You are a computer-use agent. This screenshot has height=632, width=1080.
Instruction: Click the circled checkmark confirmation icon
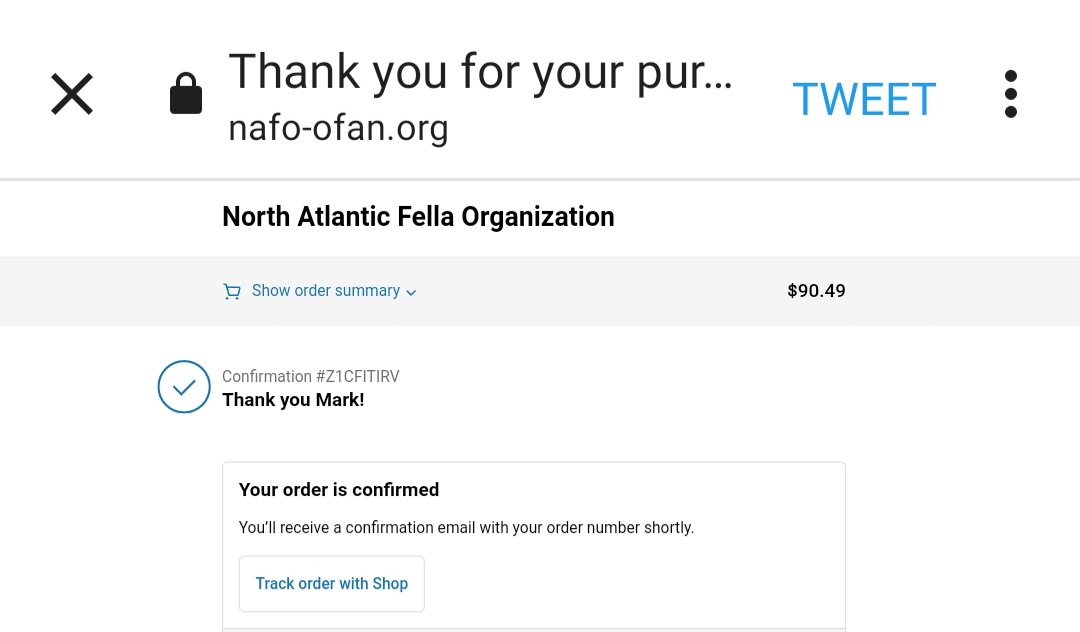184,387
